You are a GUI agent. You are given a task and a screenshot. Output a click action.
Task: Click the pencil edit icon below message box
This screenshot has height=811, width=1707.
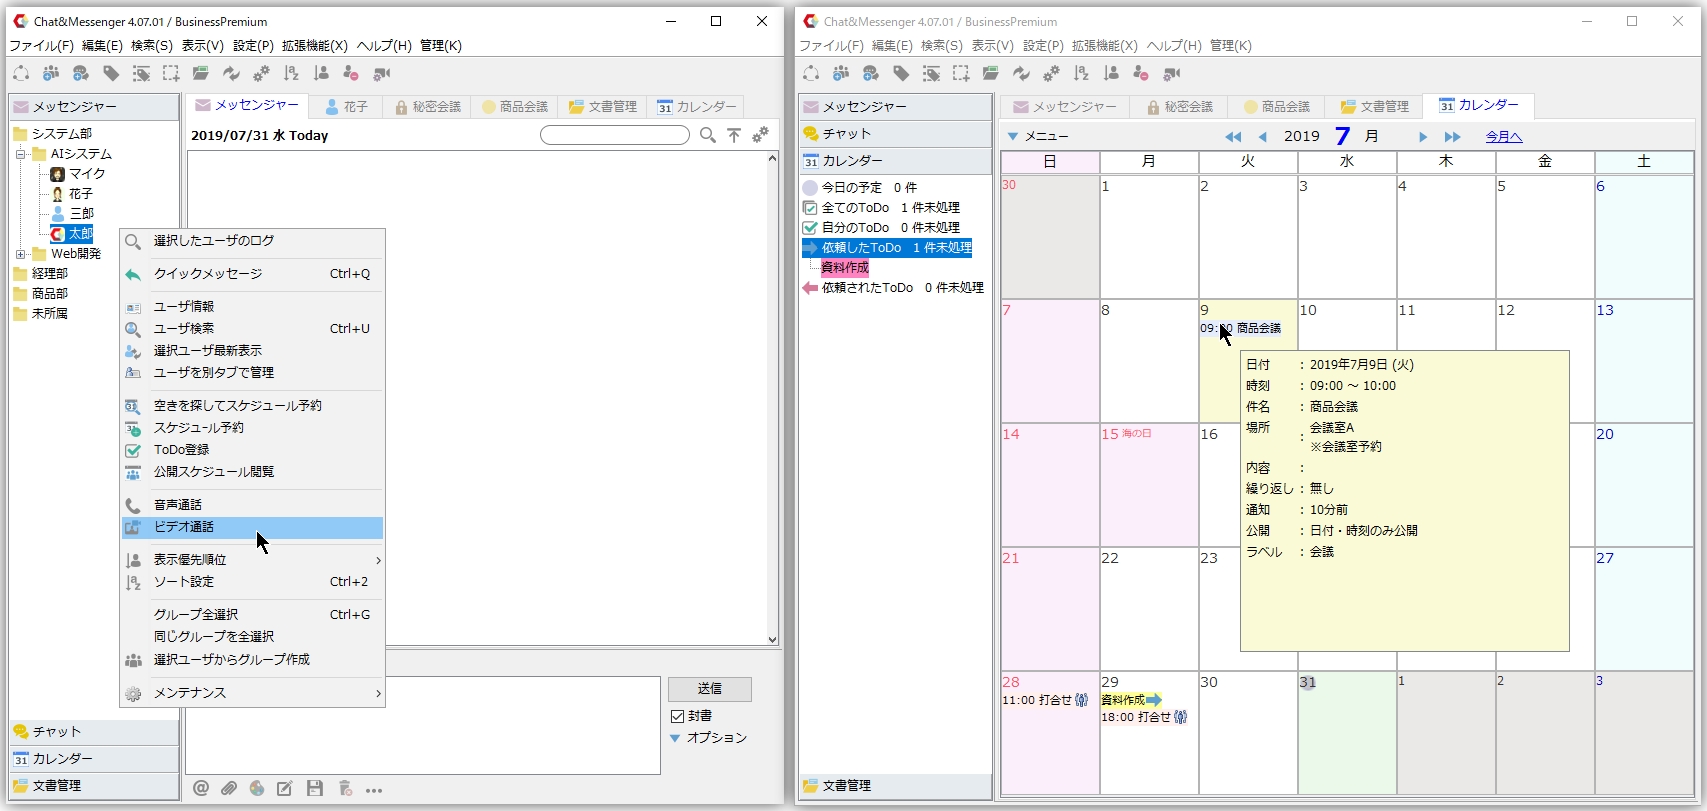(285, 789)
